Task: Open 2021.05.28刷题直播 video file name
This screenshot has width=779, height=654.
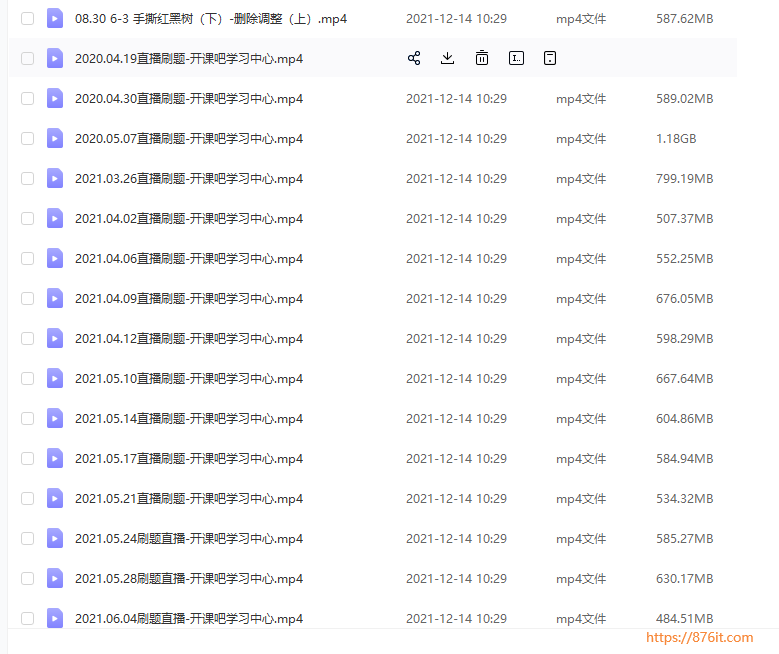Action: [x=189, y=579]
